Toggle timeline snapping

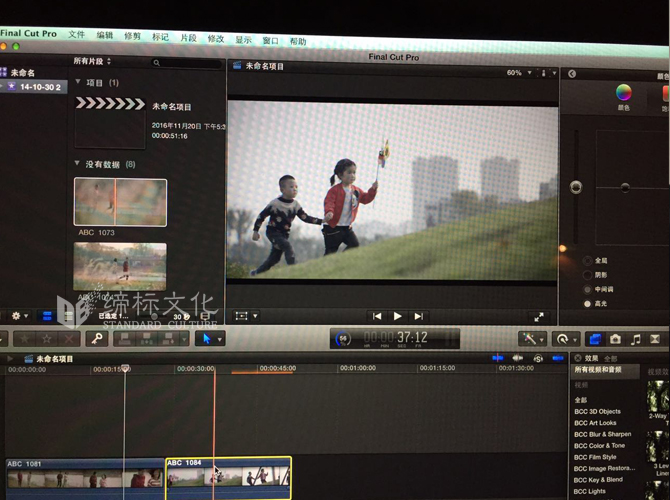coord(558,358)
